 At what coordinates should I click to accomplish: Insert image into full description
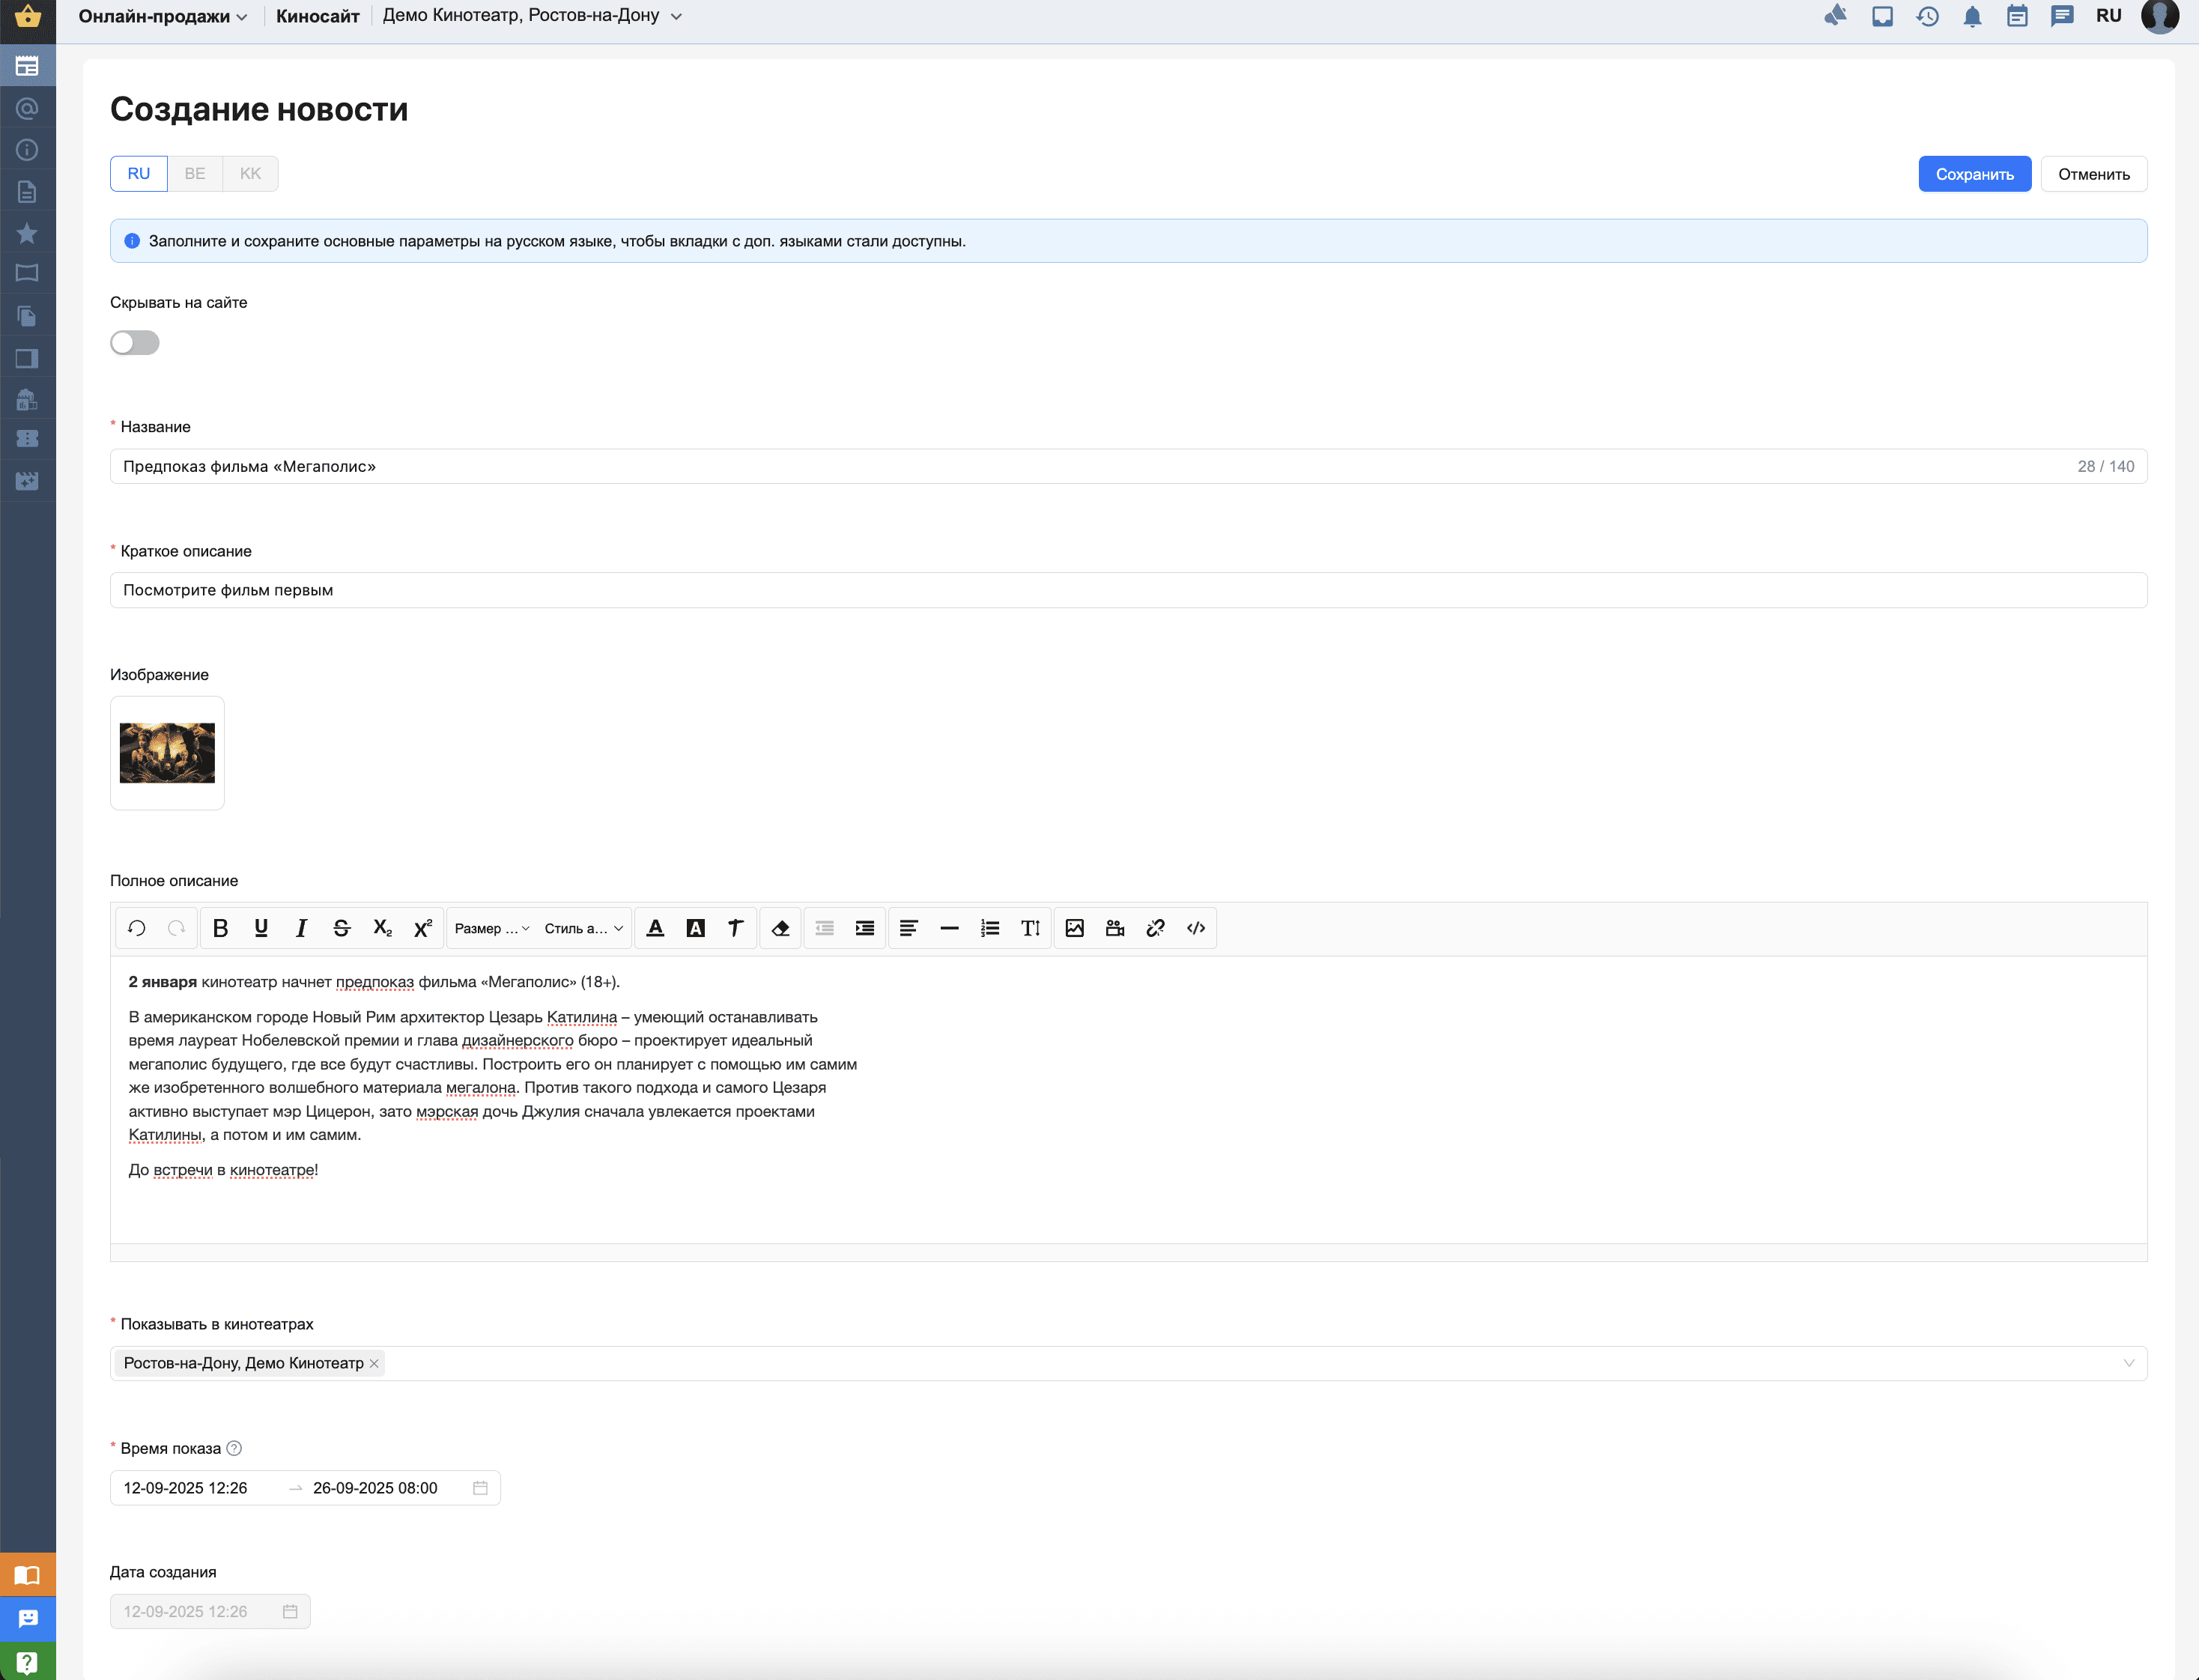(1074, 928)
